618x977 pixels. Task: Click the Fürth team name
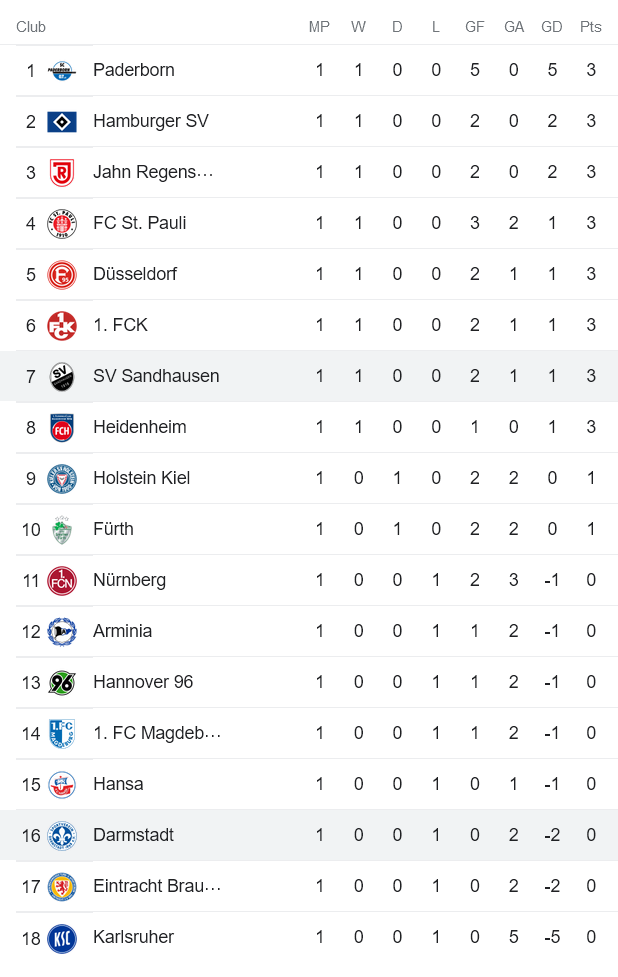[113, 529]
